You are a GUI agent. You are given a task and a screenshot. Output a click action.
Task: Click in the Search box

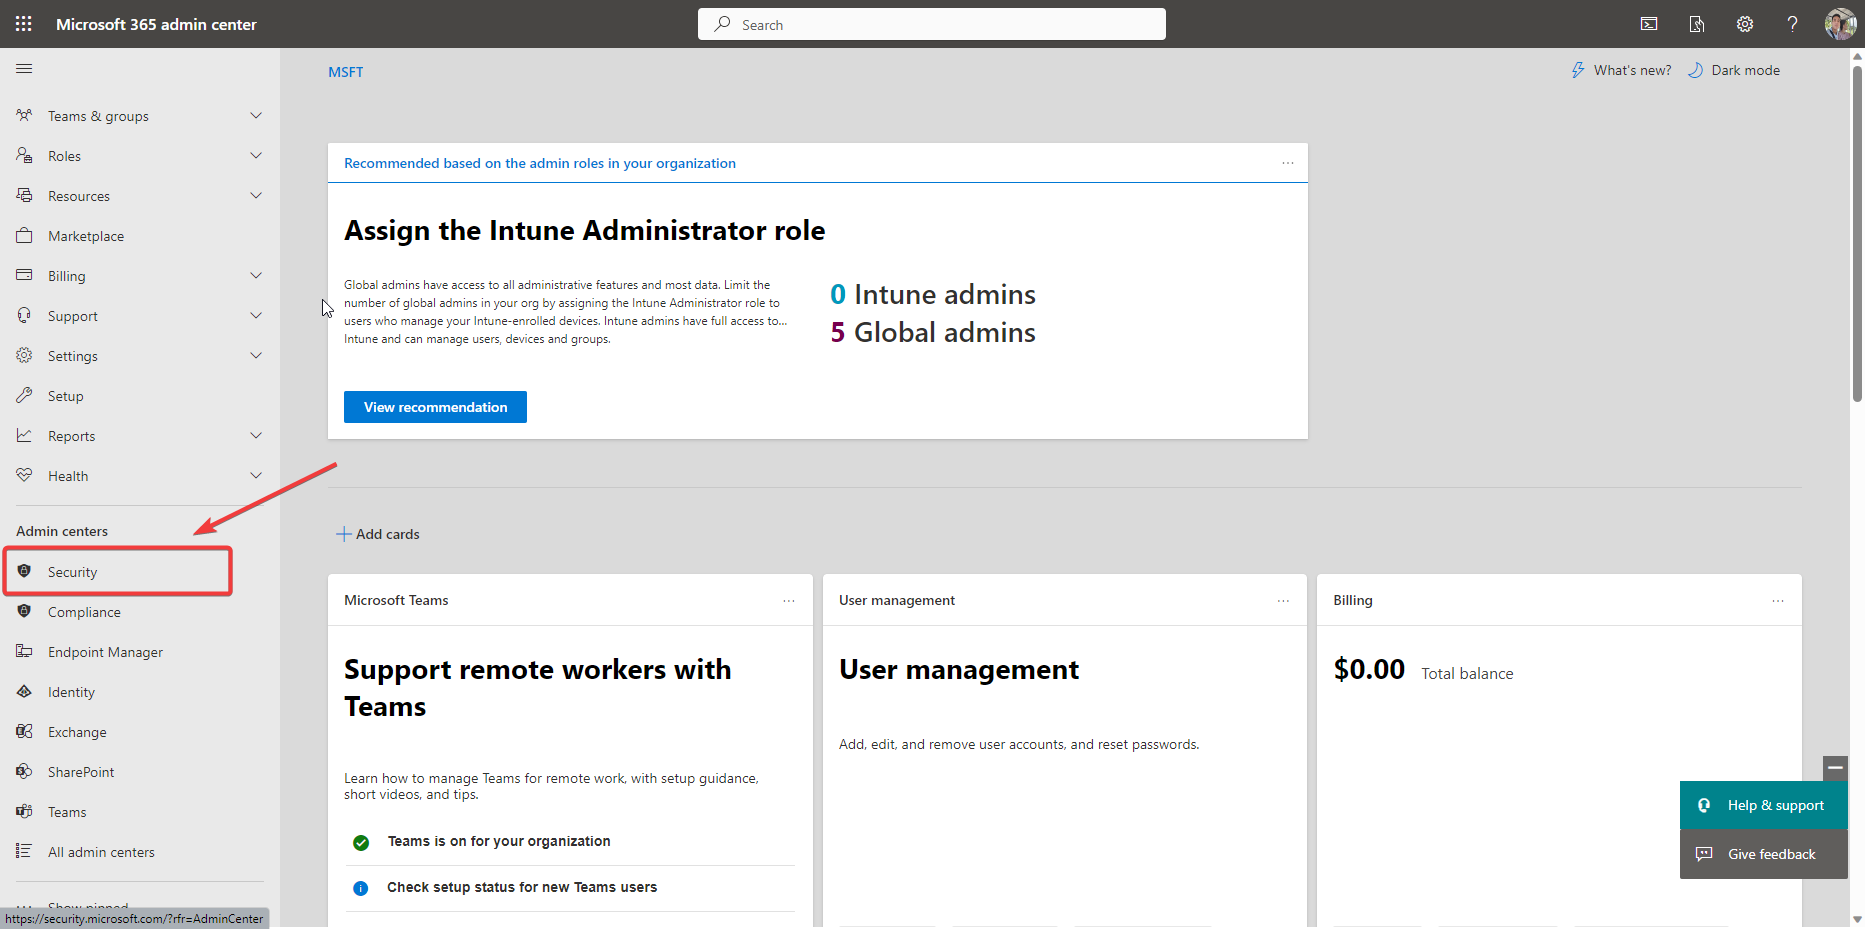(x=931, y=24)
